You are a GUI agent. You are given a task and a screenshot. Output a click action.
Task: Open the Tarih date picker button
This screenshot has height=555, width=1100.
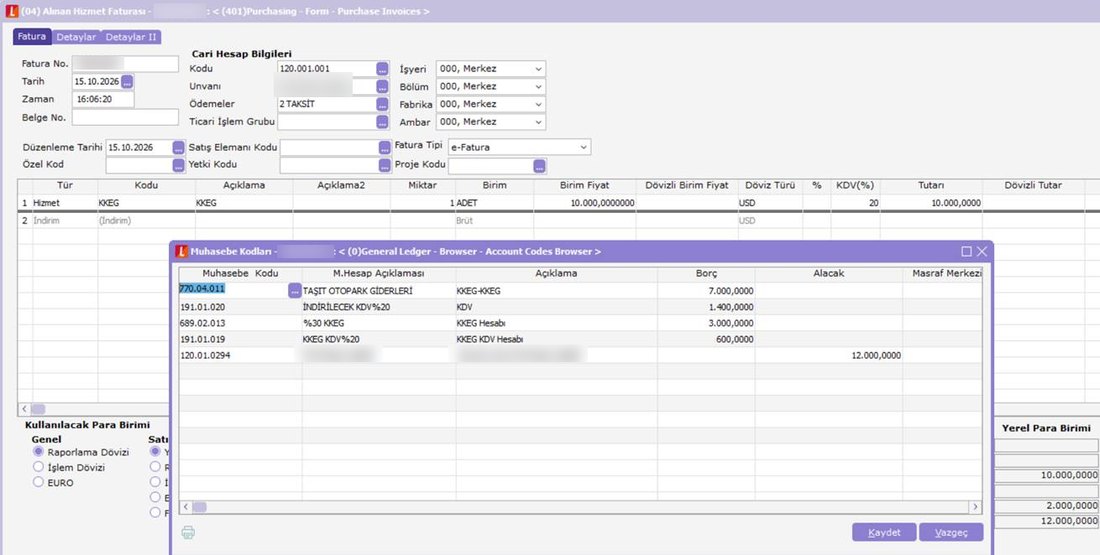pyautogui.click(x=127, y=82)
